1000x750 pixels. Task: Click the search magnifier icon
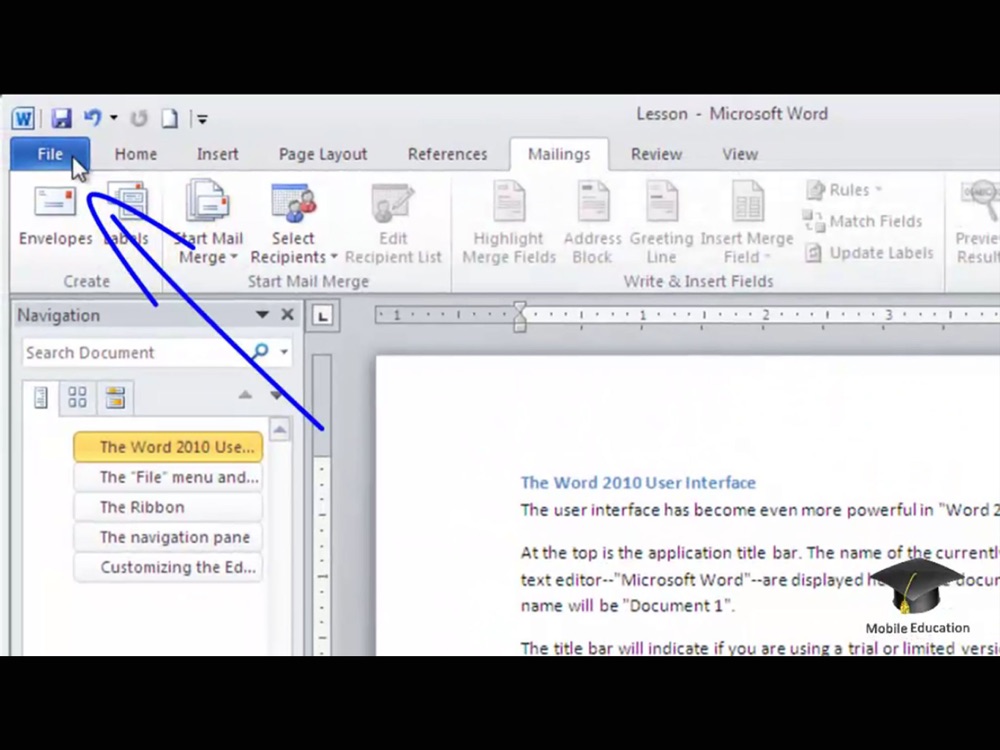[x=260, y=351]
